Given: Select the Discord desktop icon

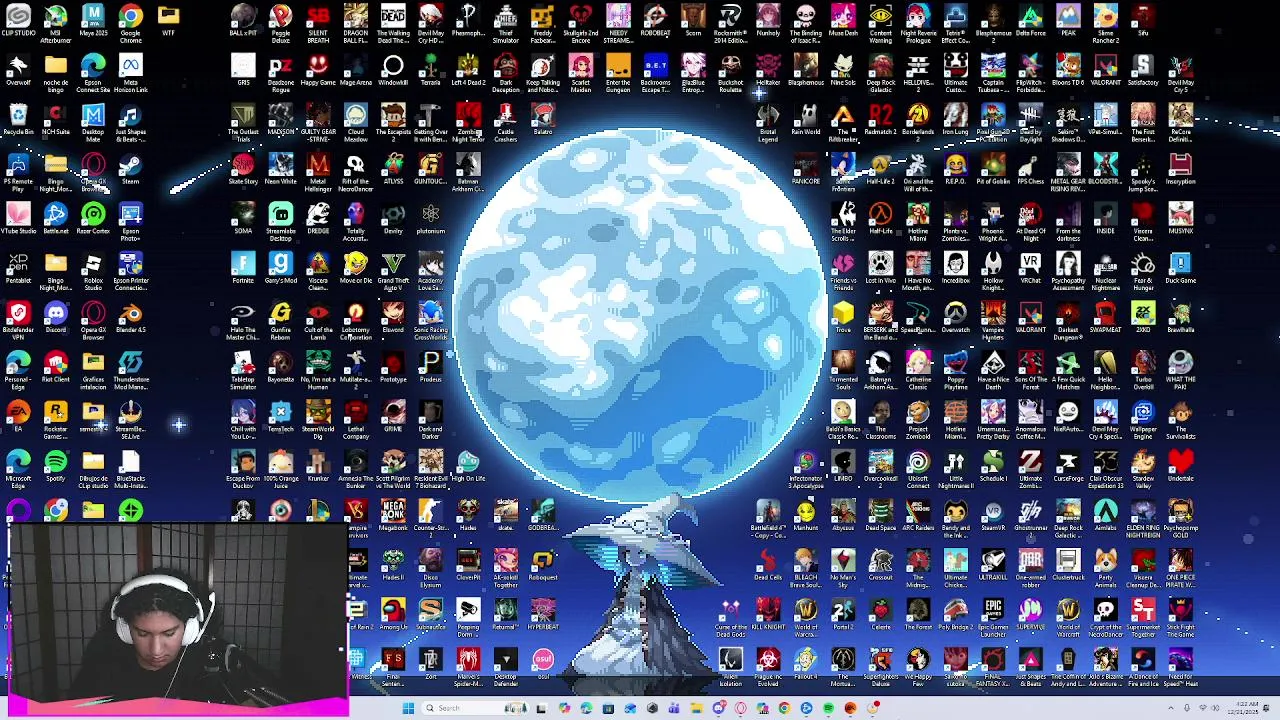Looking at the screenshot, I should (x=56, y=318).
